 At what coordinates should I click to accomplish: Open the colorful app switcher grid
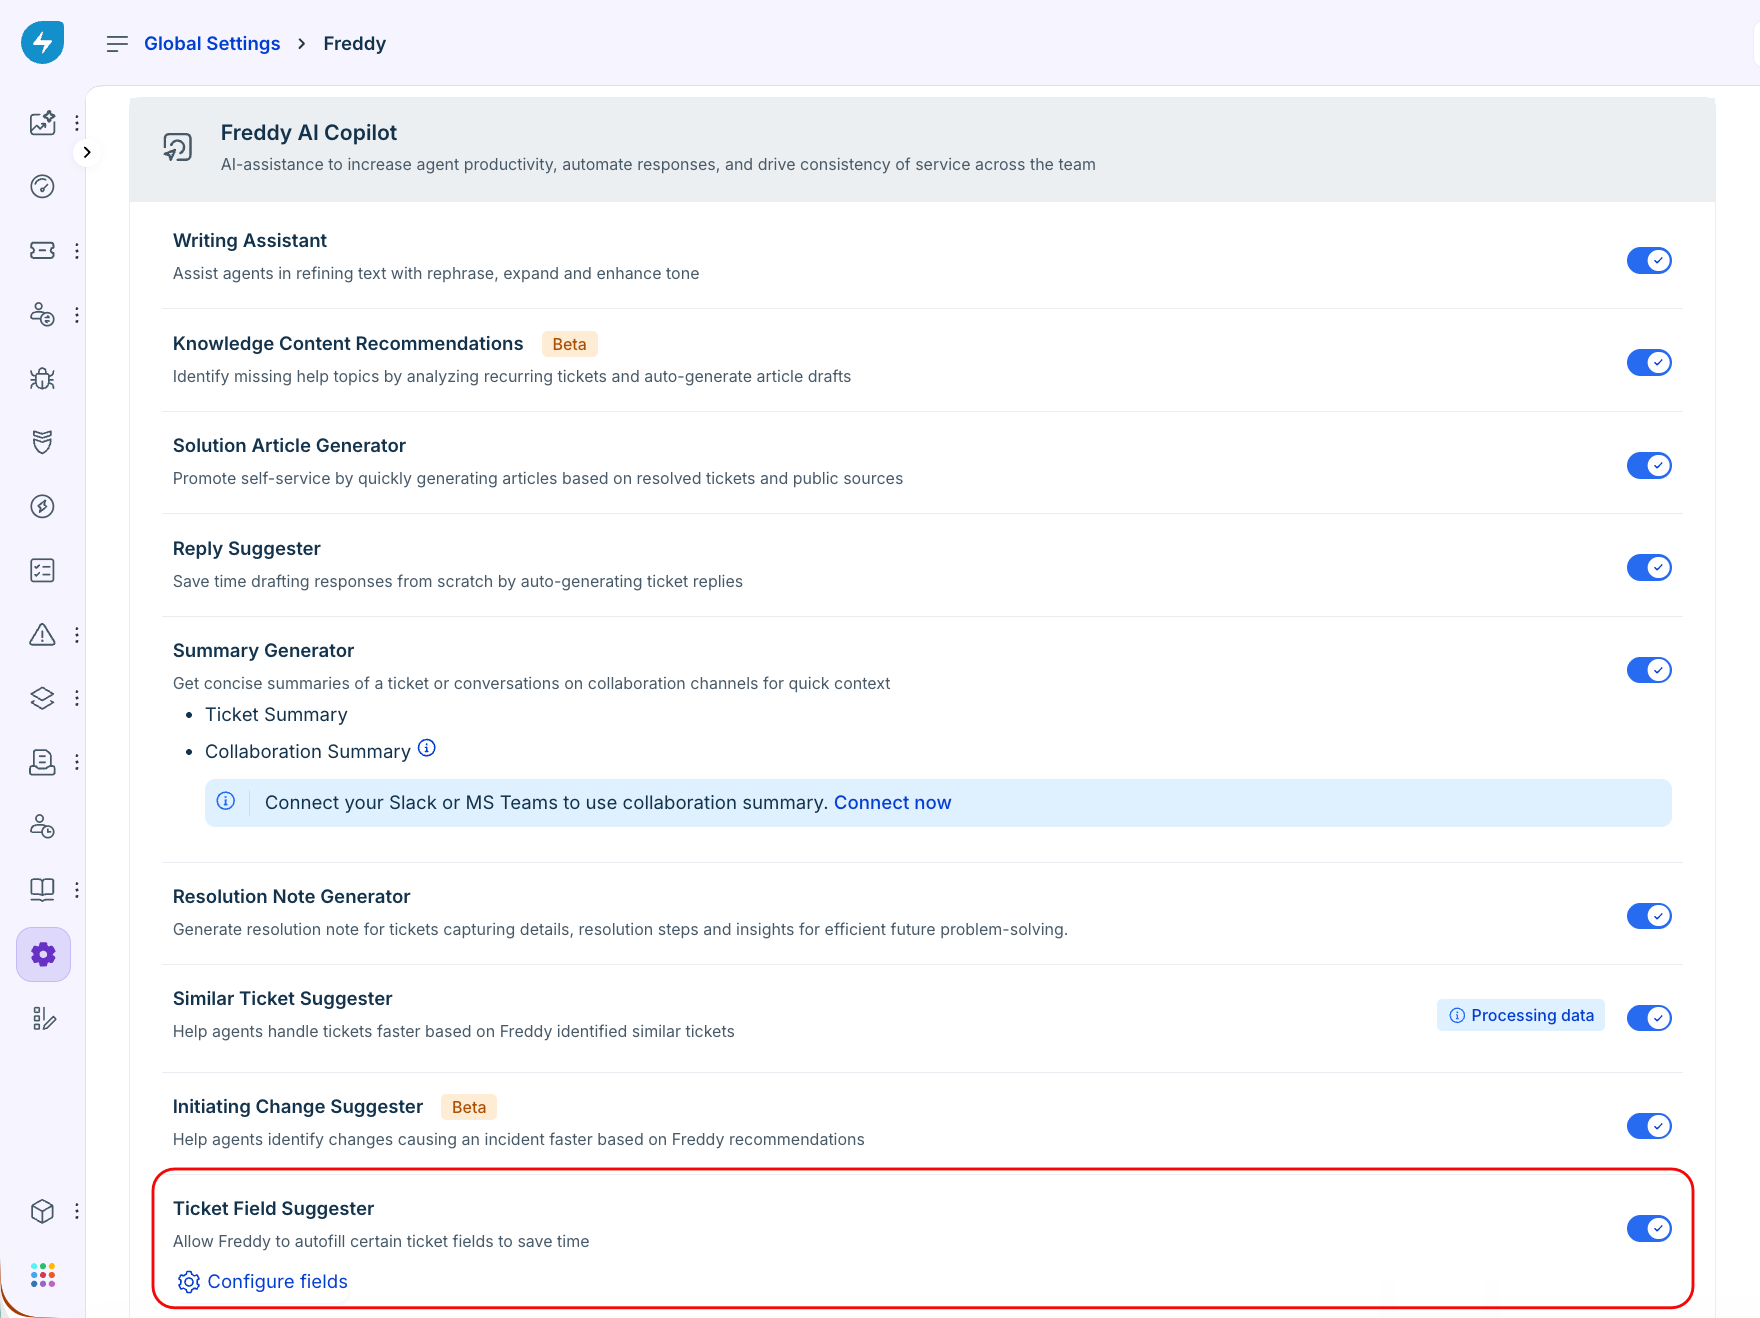pyautogui.click(x=43, y=1275)
